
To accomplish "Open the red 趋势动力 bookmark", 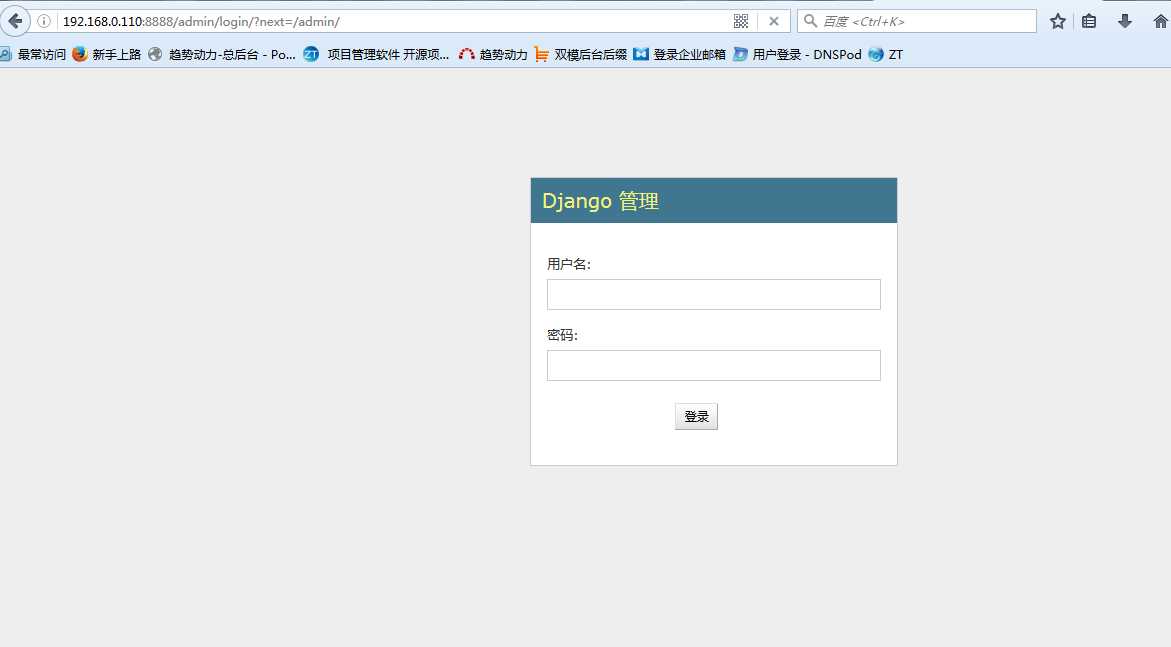I will pos(493,54).
